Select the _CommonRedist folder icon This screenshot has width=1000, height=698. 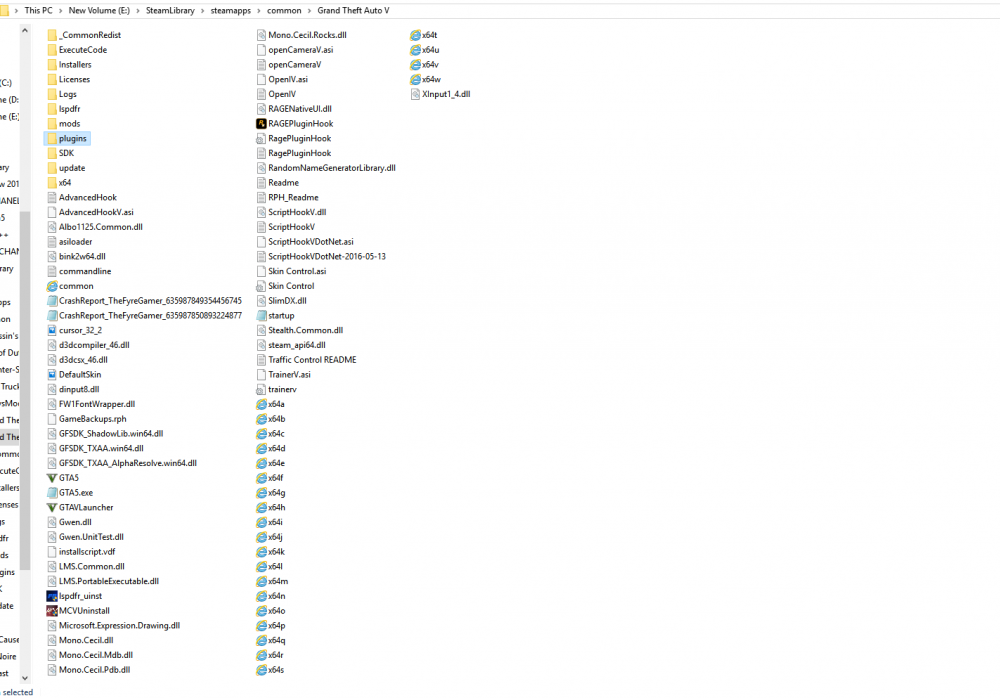tap(52, 35)
